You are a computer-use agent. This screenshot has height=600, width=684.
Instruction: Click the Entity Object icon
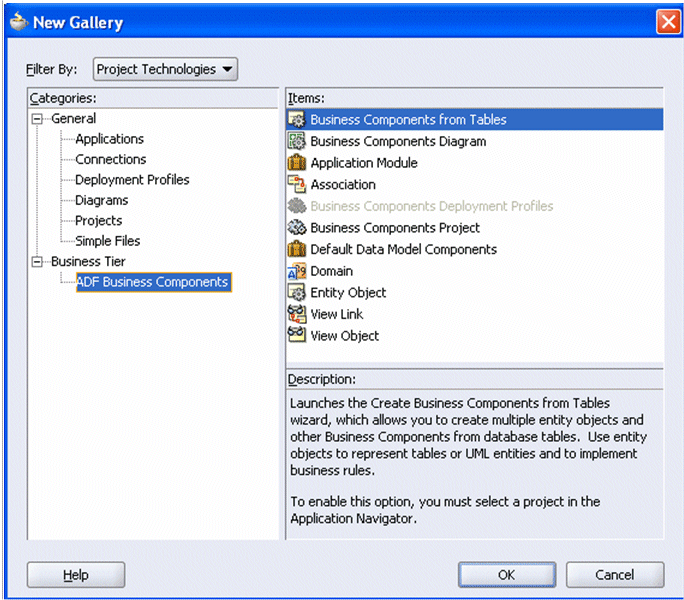coord(297,292)
